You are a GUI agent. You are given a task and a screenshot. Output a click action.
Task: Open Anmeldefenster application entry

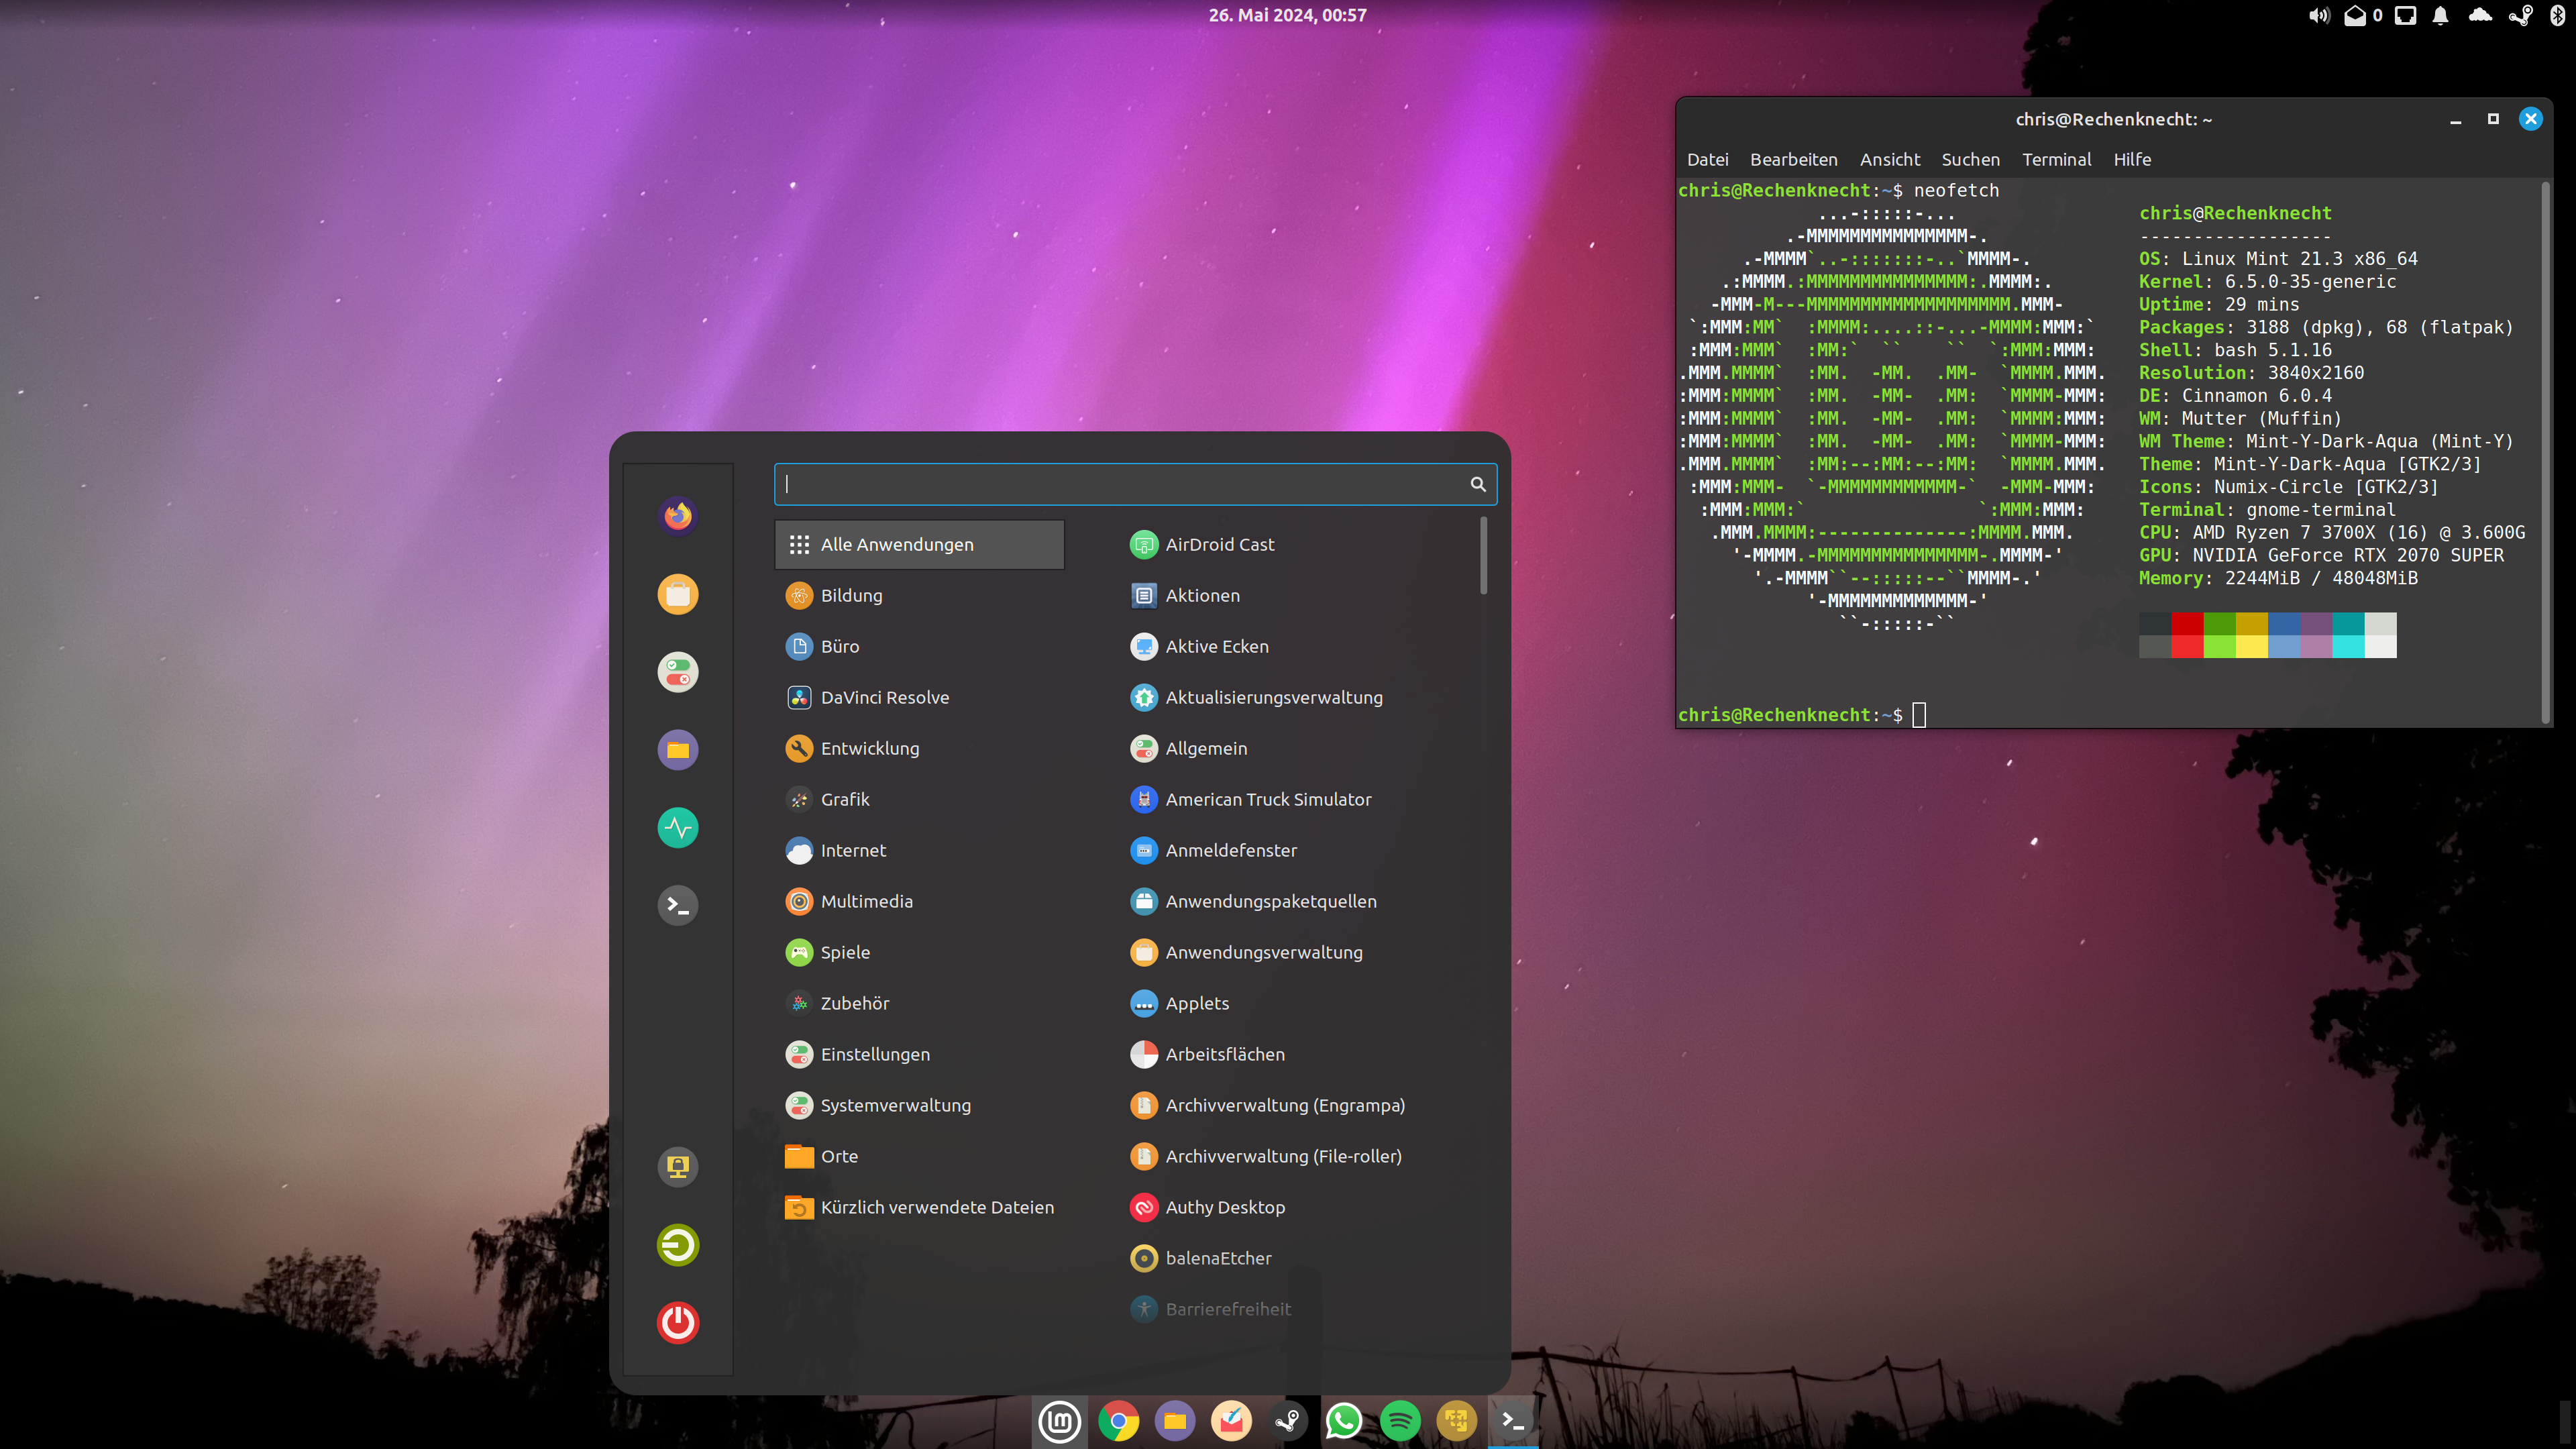point(1230,849)
